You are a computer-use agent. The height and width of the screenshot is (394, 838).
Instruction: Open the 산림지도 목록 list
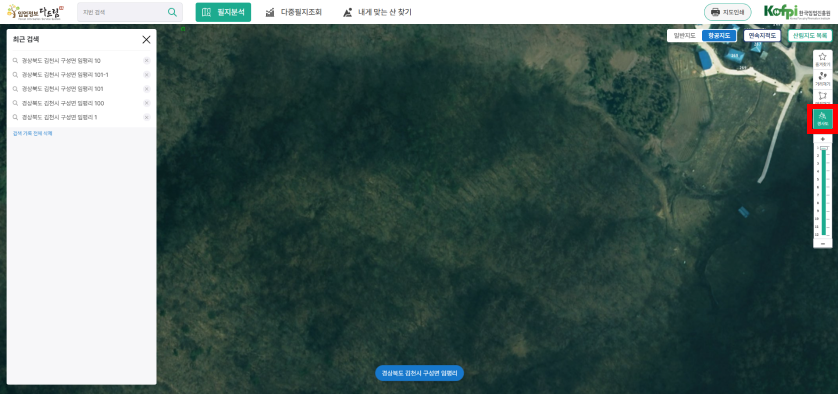click(x=810, y=36)
